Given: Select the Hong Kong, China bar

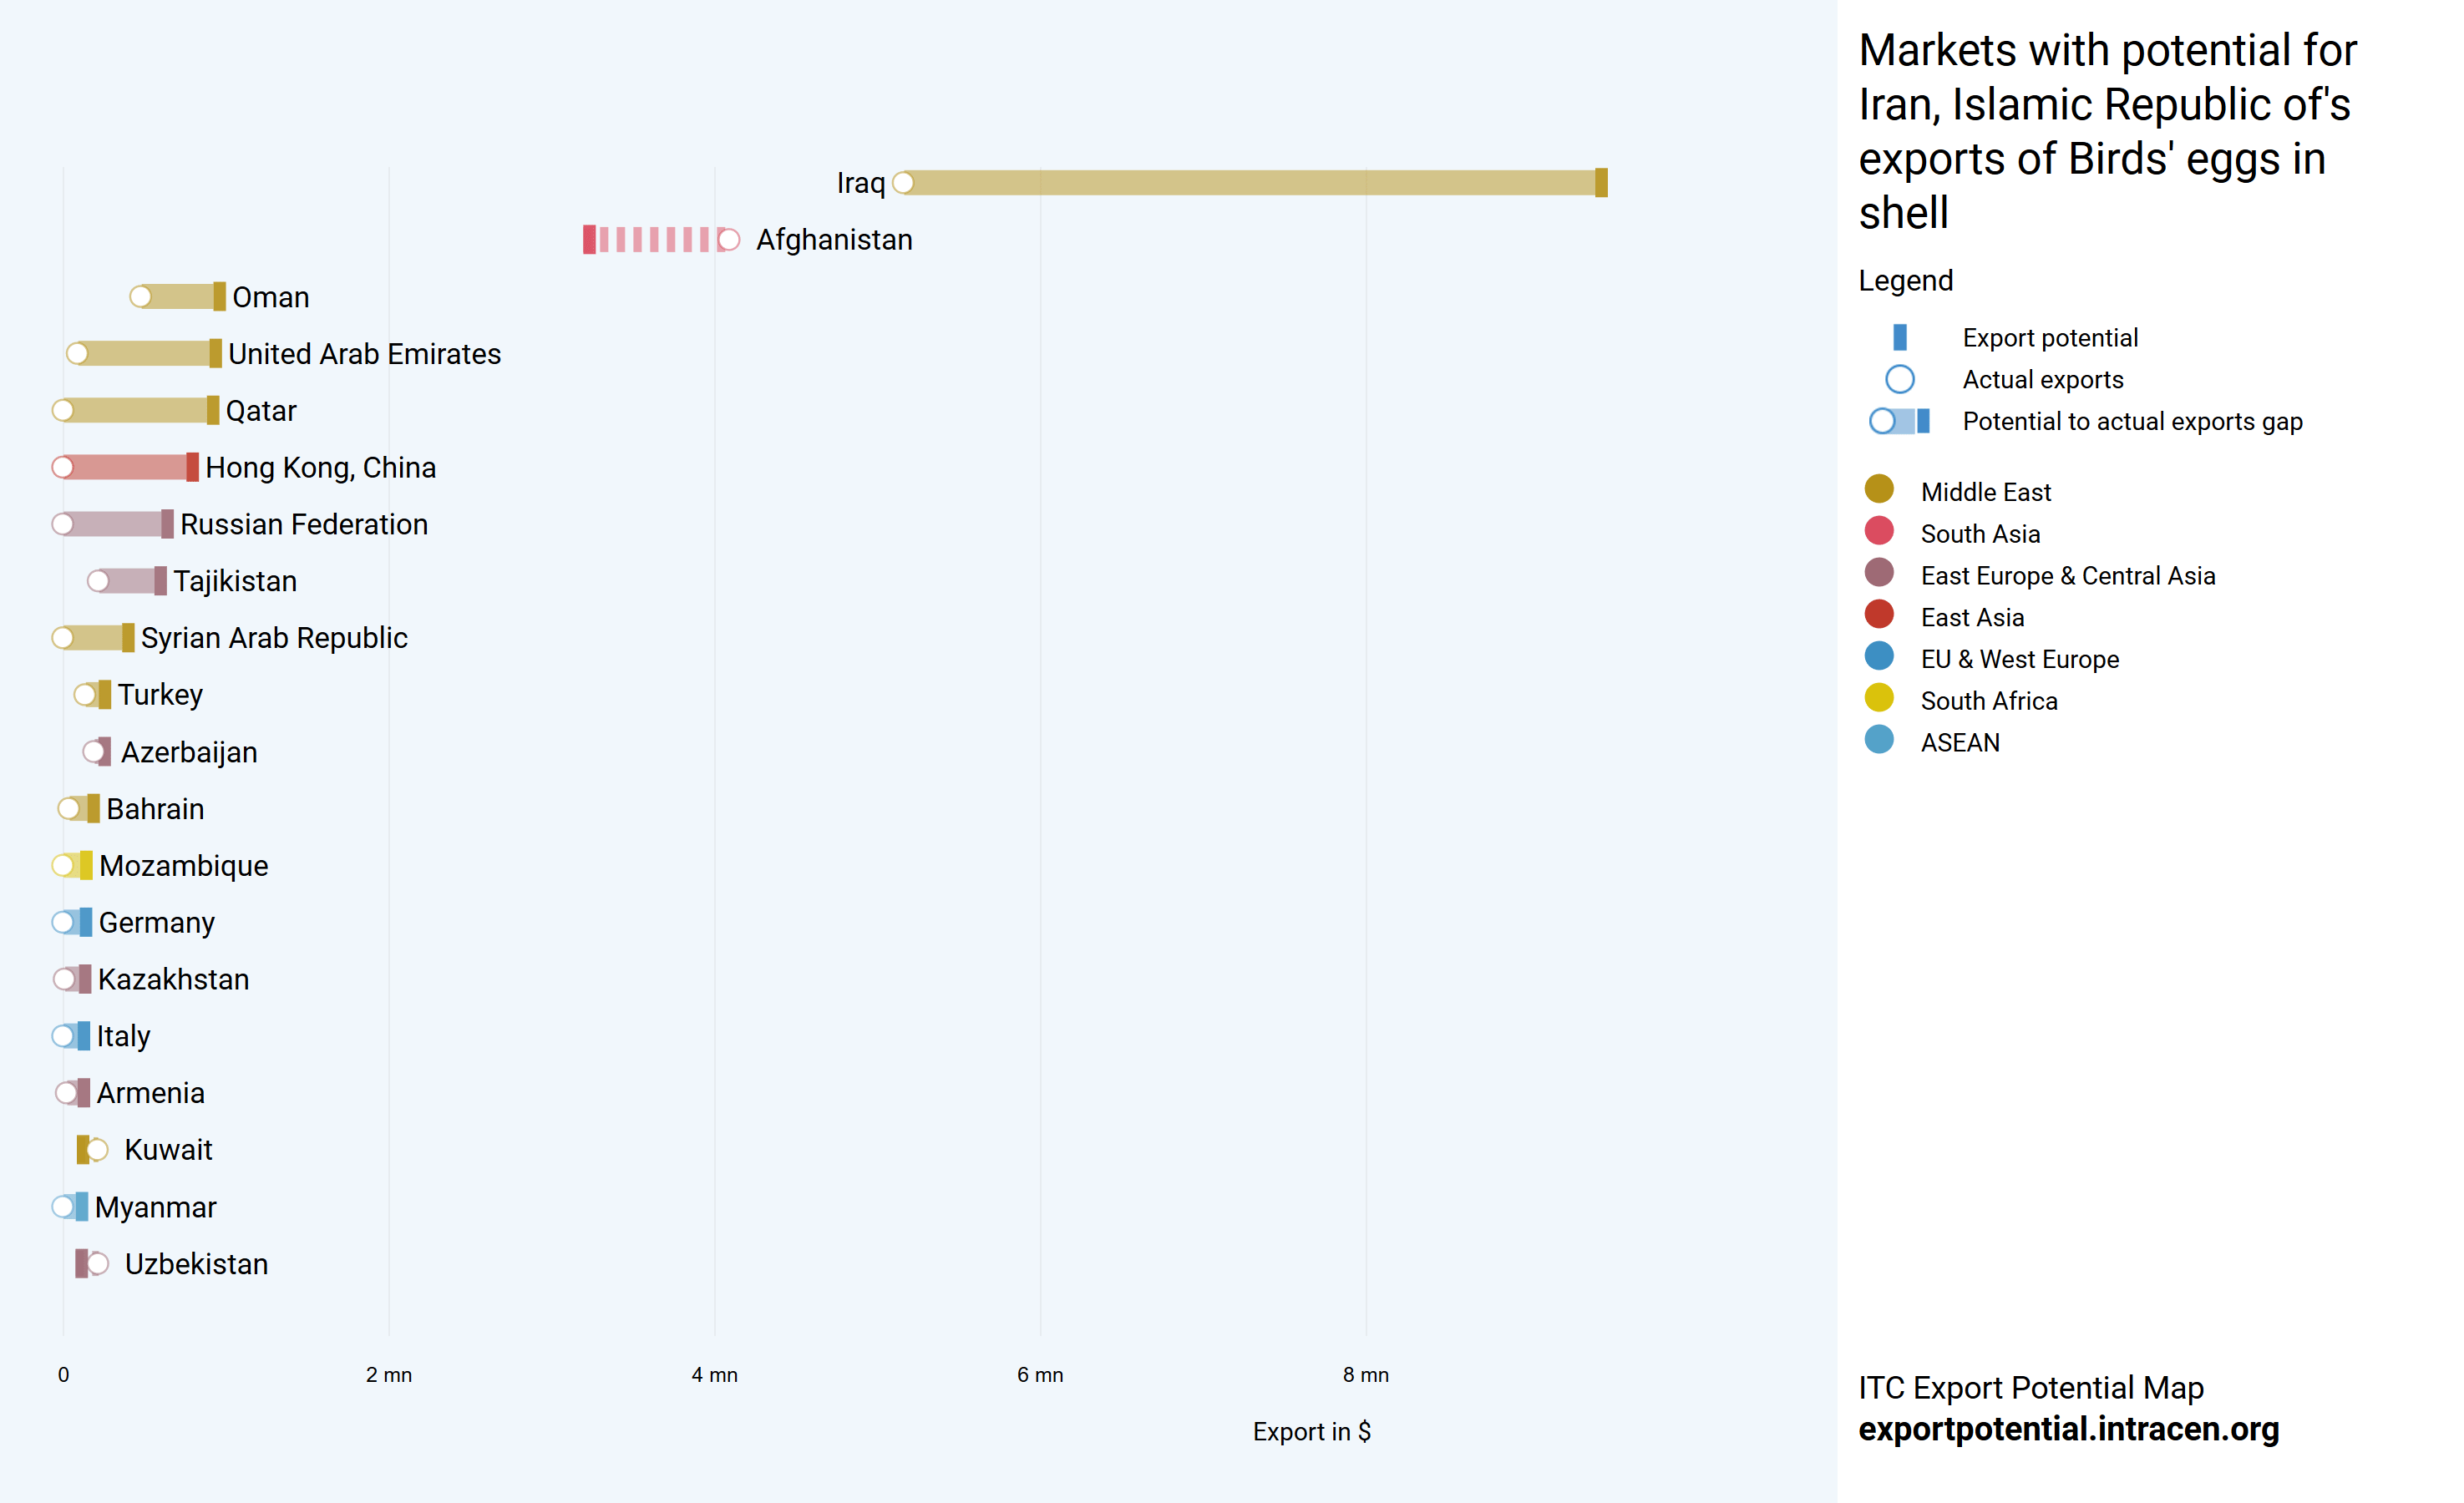Looking at the screenshot, I should pos(125,467).
